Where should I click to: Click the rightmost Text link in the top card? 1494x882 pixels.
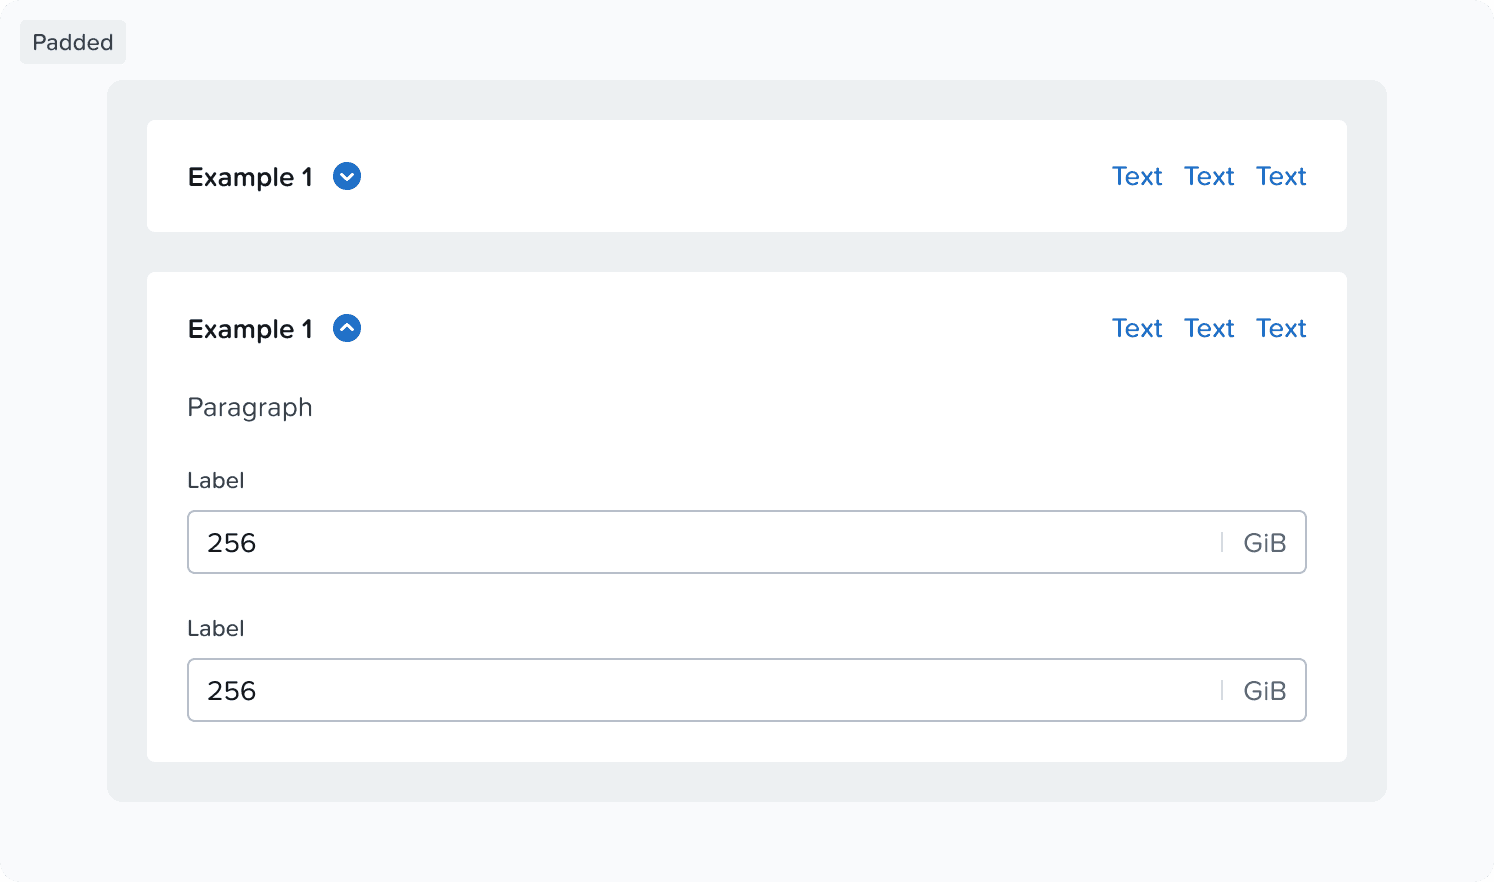[x=1281, y=176]
